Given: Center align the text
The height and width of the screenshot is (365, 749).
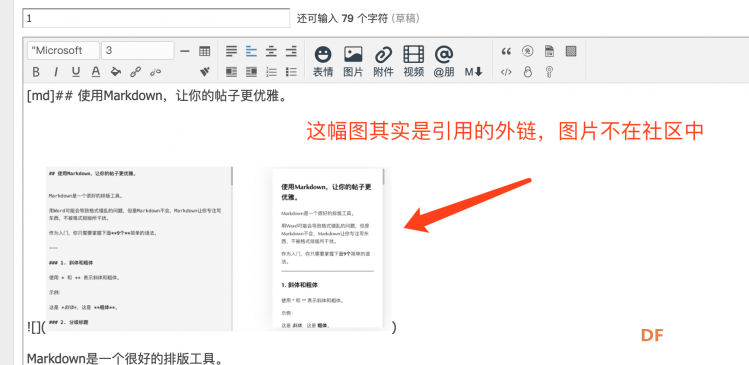Looking at the screenshot, I should click(x=271, y=51).
